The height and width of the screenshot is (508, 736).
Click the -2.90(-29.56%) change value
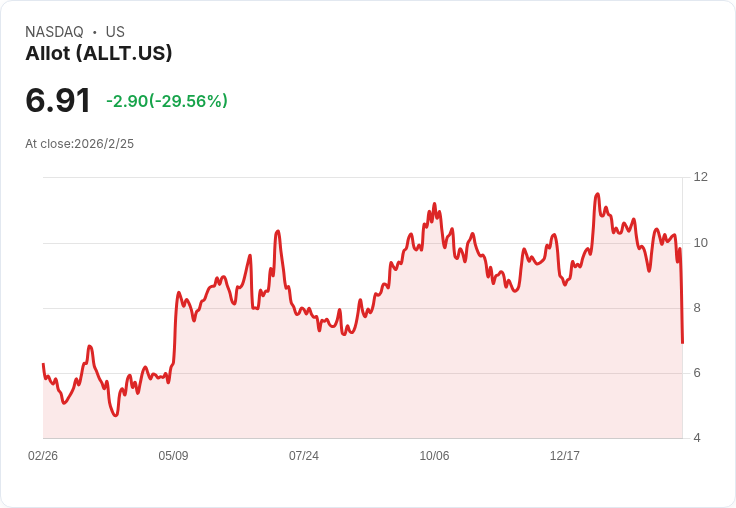167,101
